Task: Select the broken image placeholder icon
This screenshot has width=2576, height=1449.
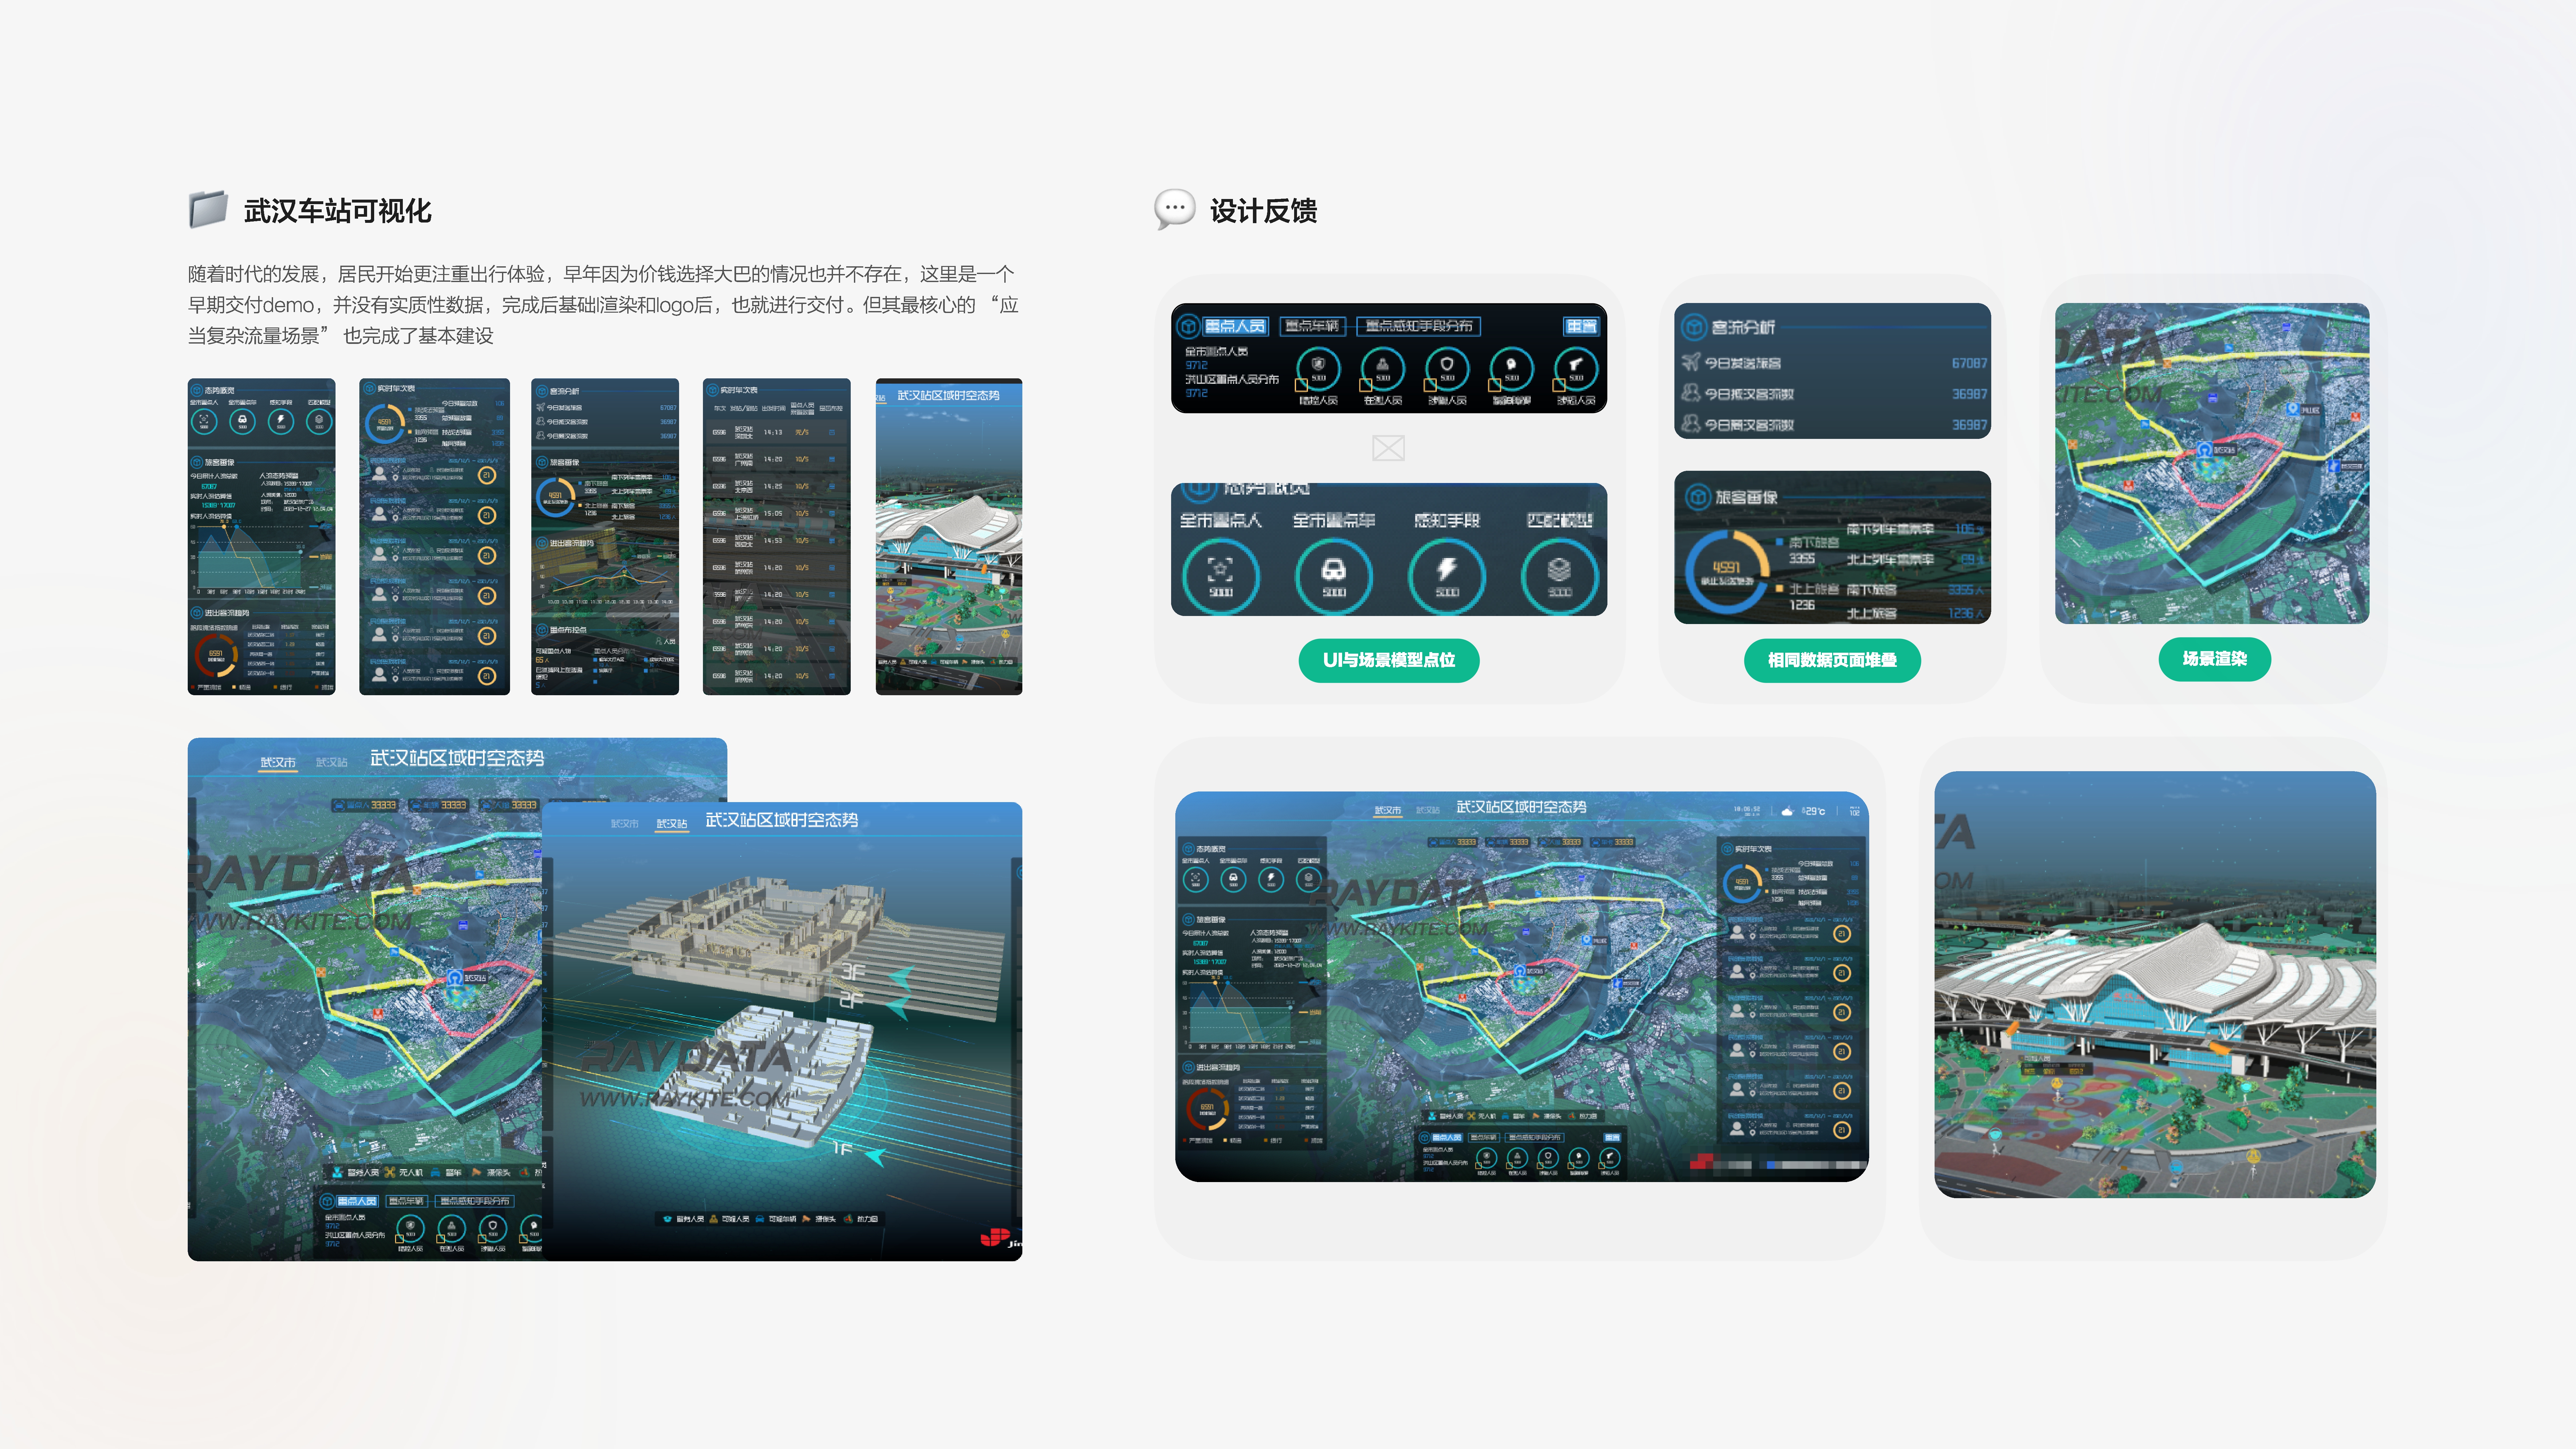Action: pos(1388,448)
